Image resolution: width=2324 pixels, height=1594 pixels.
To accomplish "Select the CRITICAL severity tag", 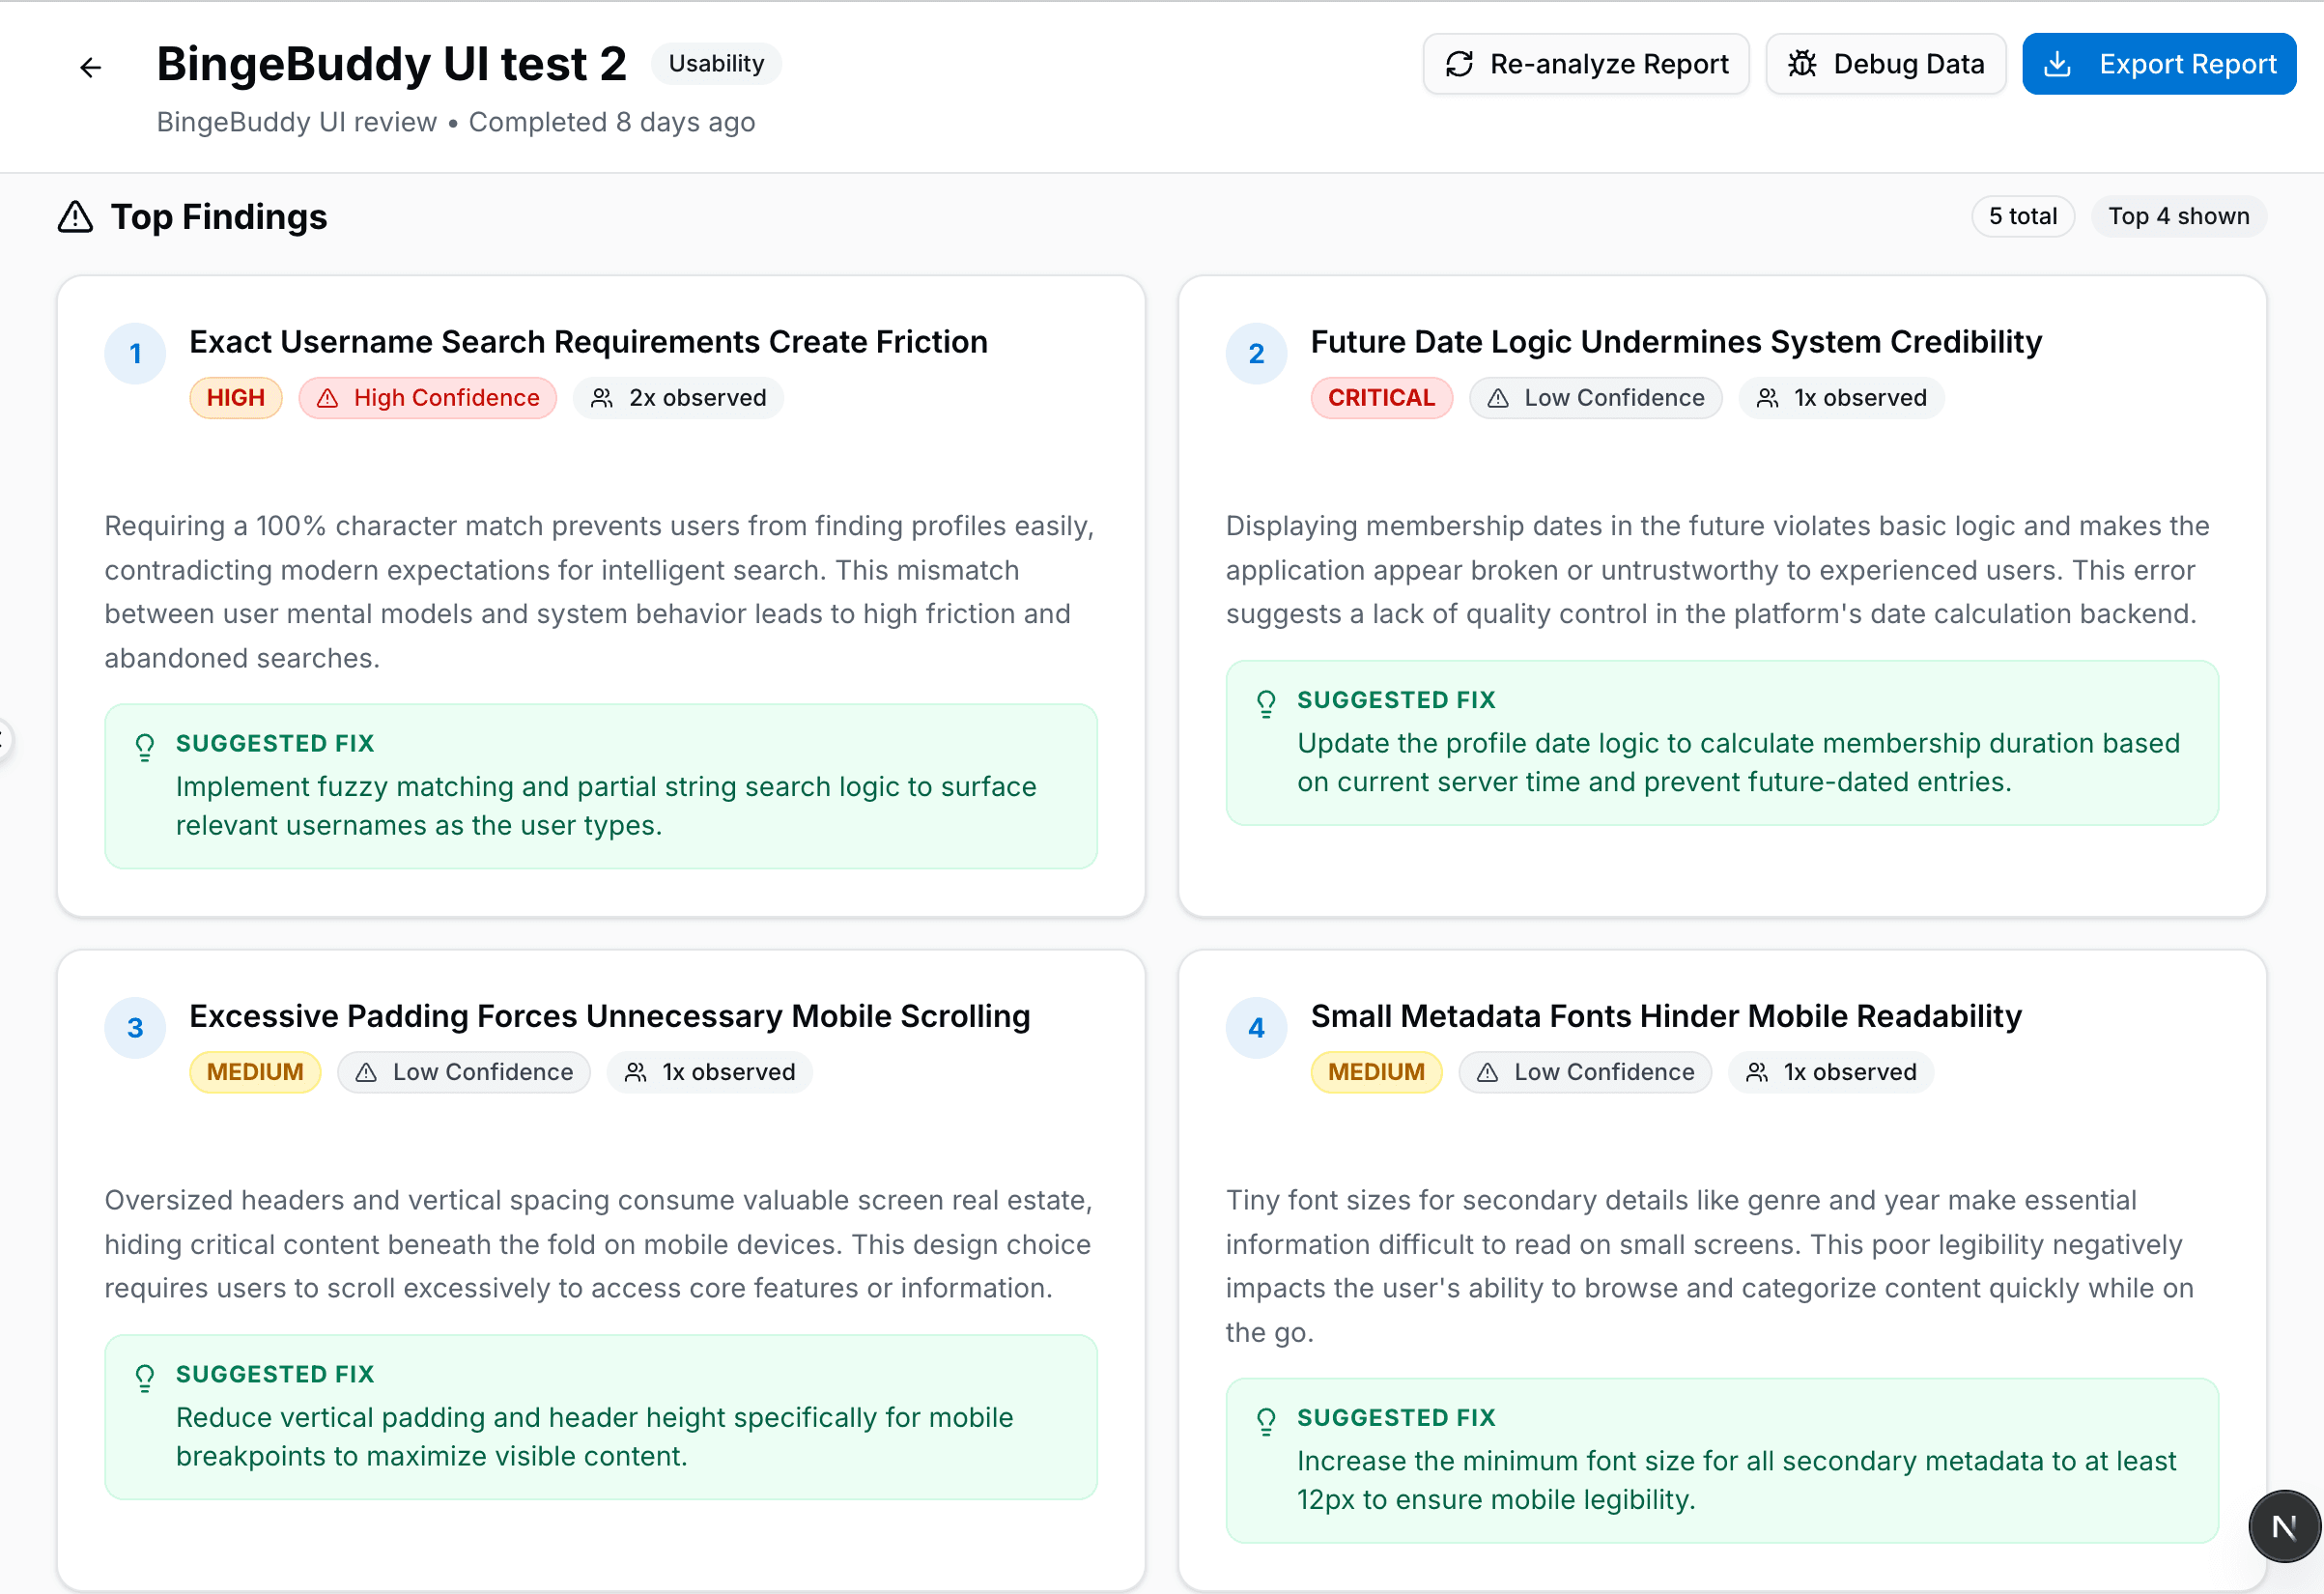I will tap(1380, 398).
